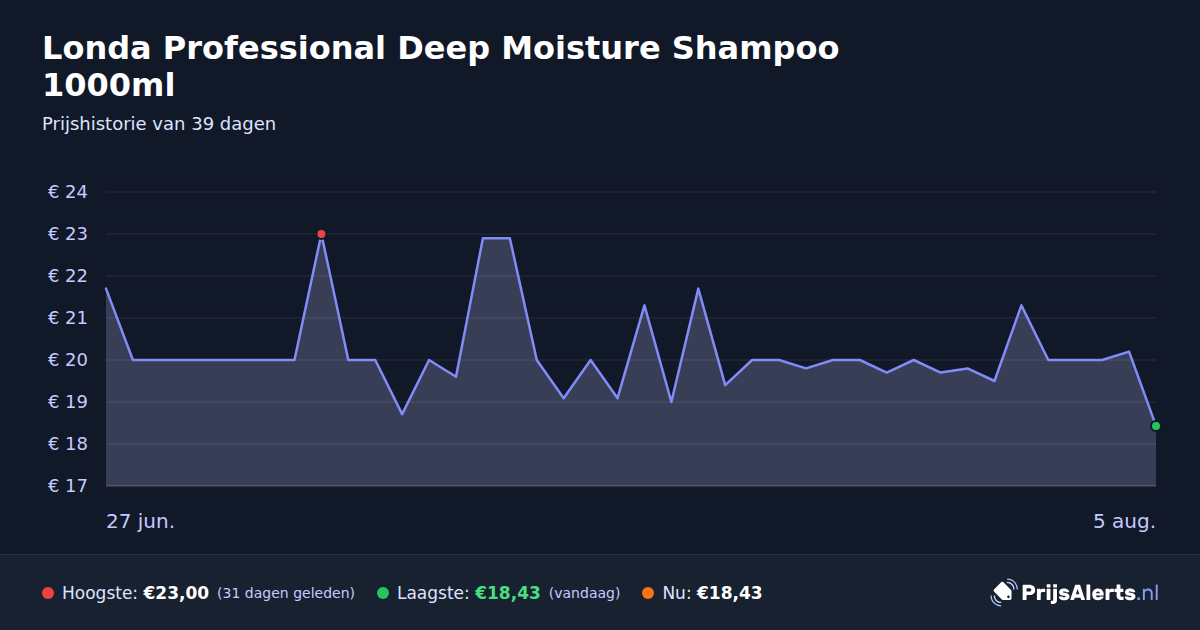Image resolution: width=1200 pixels, height=630 pixels.
Task: Click the orange Nu legend dot
Action: click(648, 593)
